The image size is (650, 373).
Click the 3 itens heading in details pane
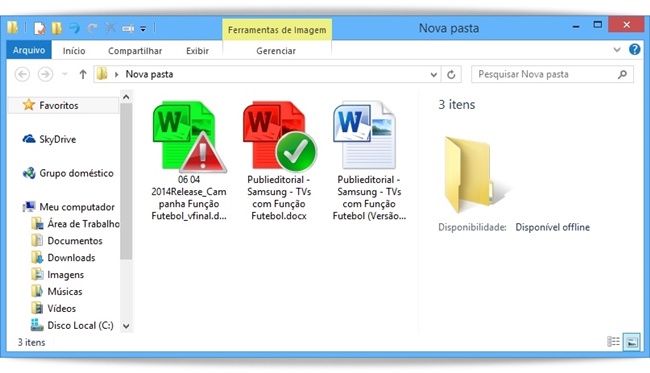click(457, 104)
